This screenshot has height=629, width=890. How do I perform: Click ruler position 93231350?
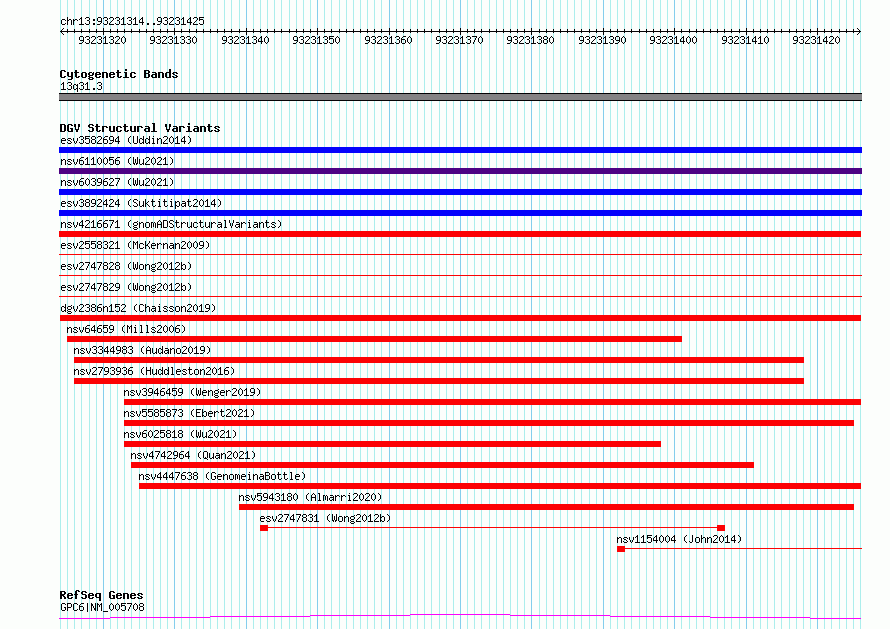[x=316, y=40]
